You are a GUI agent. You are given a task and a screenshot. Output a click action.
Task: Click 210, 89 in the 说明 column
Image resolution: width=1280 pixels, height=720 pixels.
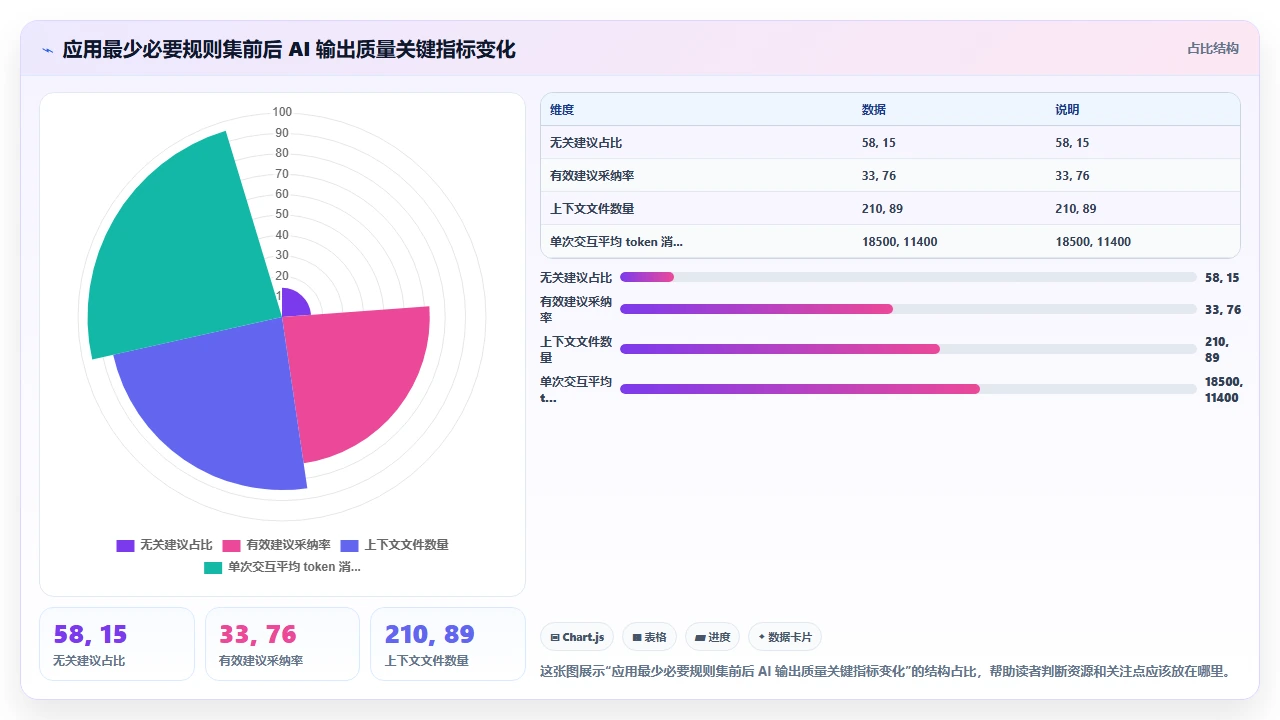(x=1076, y=209)
